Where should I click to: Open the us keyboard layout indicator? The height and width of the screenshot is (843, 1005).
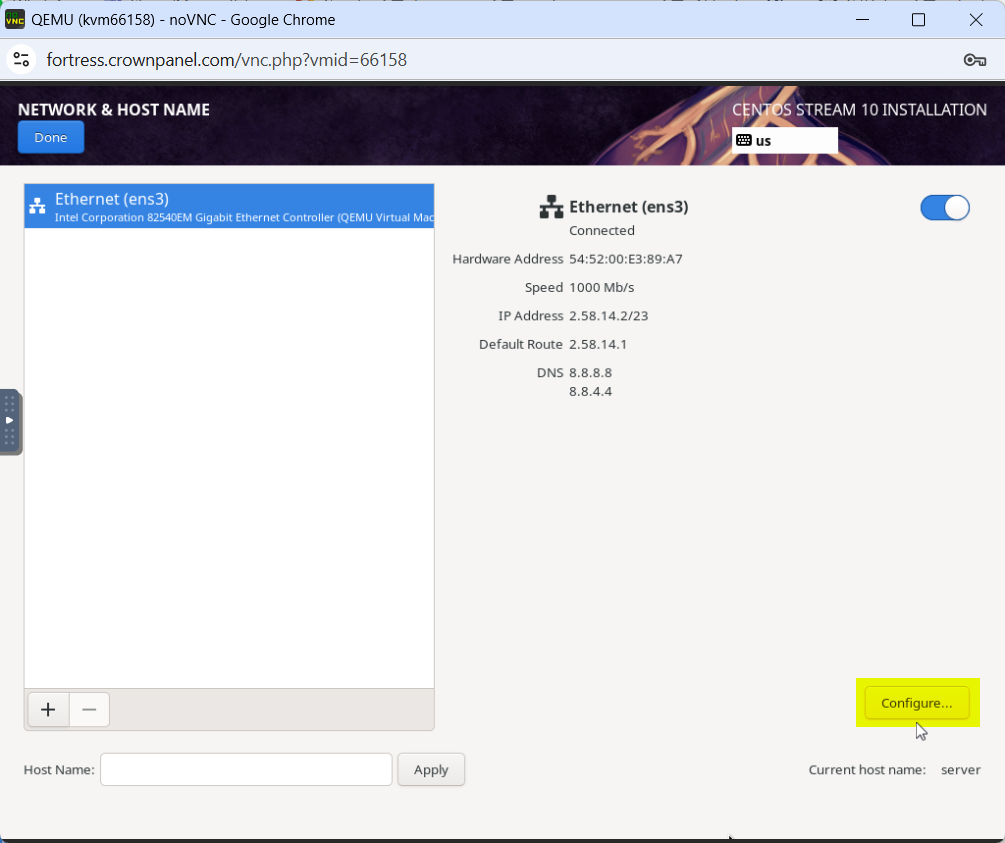(785, 140)
